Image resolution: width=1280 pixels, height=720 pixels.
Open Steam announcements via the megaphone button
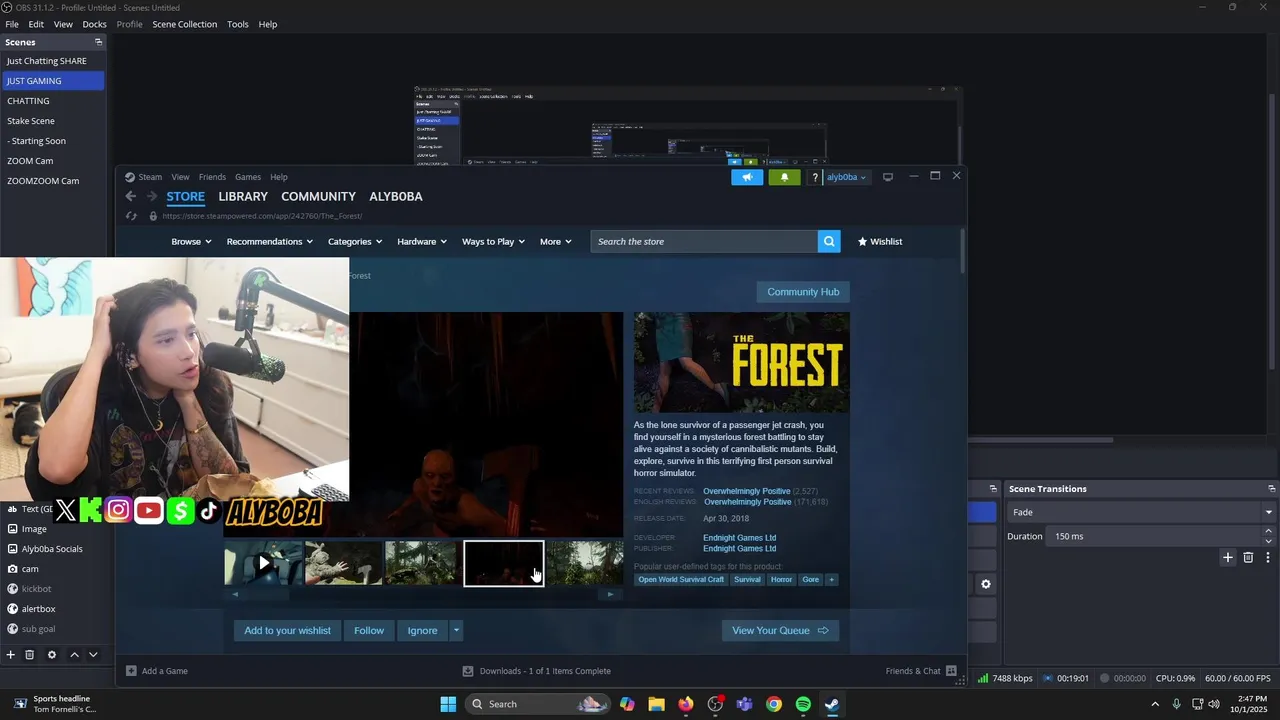click(x=747, y=177)
